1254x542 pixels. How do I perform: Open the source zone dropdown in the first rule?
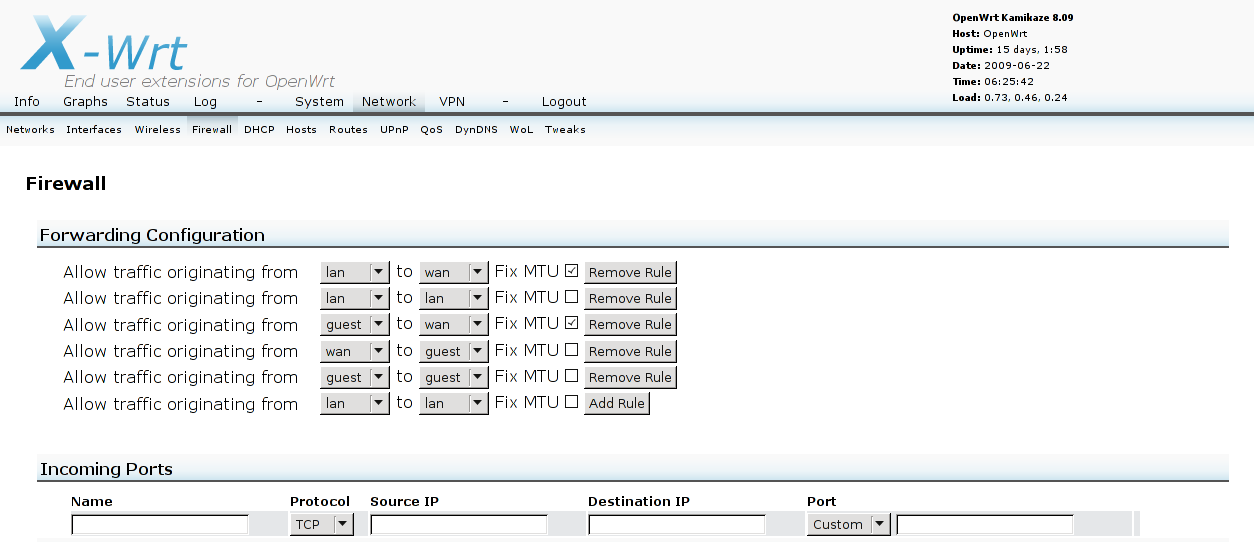(x=354, y=272)
